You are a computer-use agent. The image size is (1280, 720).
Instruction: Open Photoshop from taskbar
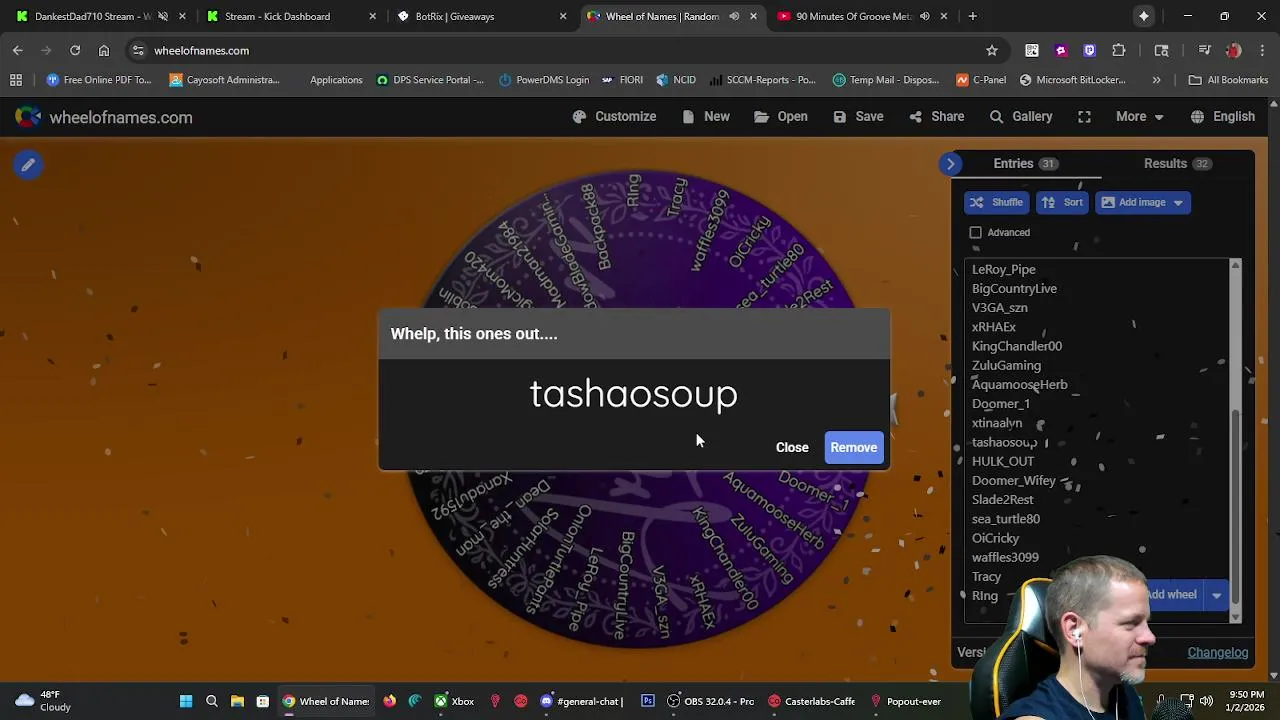(x=648, y=701)
